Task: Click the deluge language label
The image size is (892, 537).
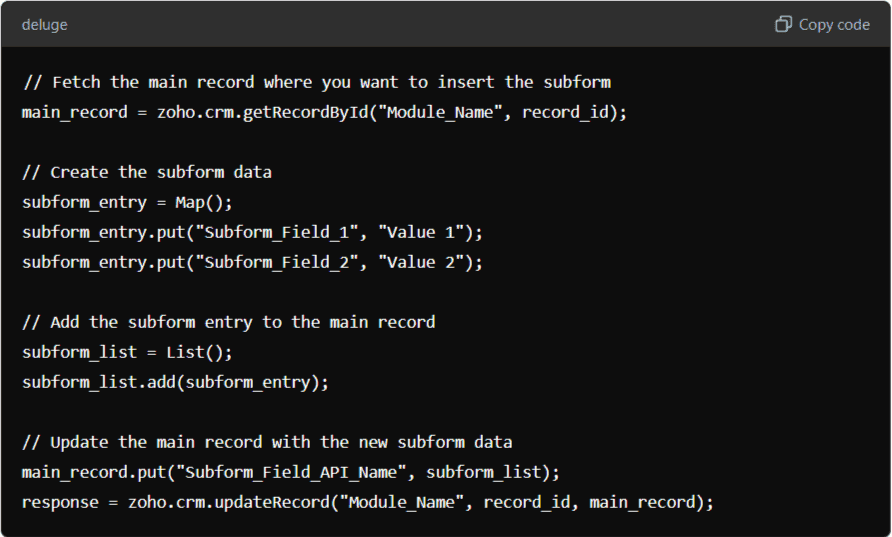Action: 44,25
